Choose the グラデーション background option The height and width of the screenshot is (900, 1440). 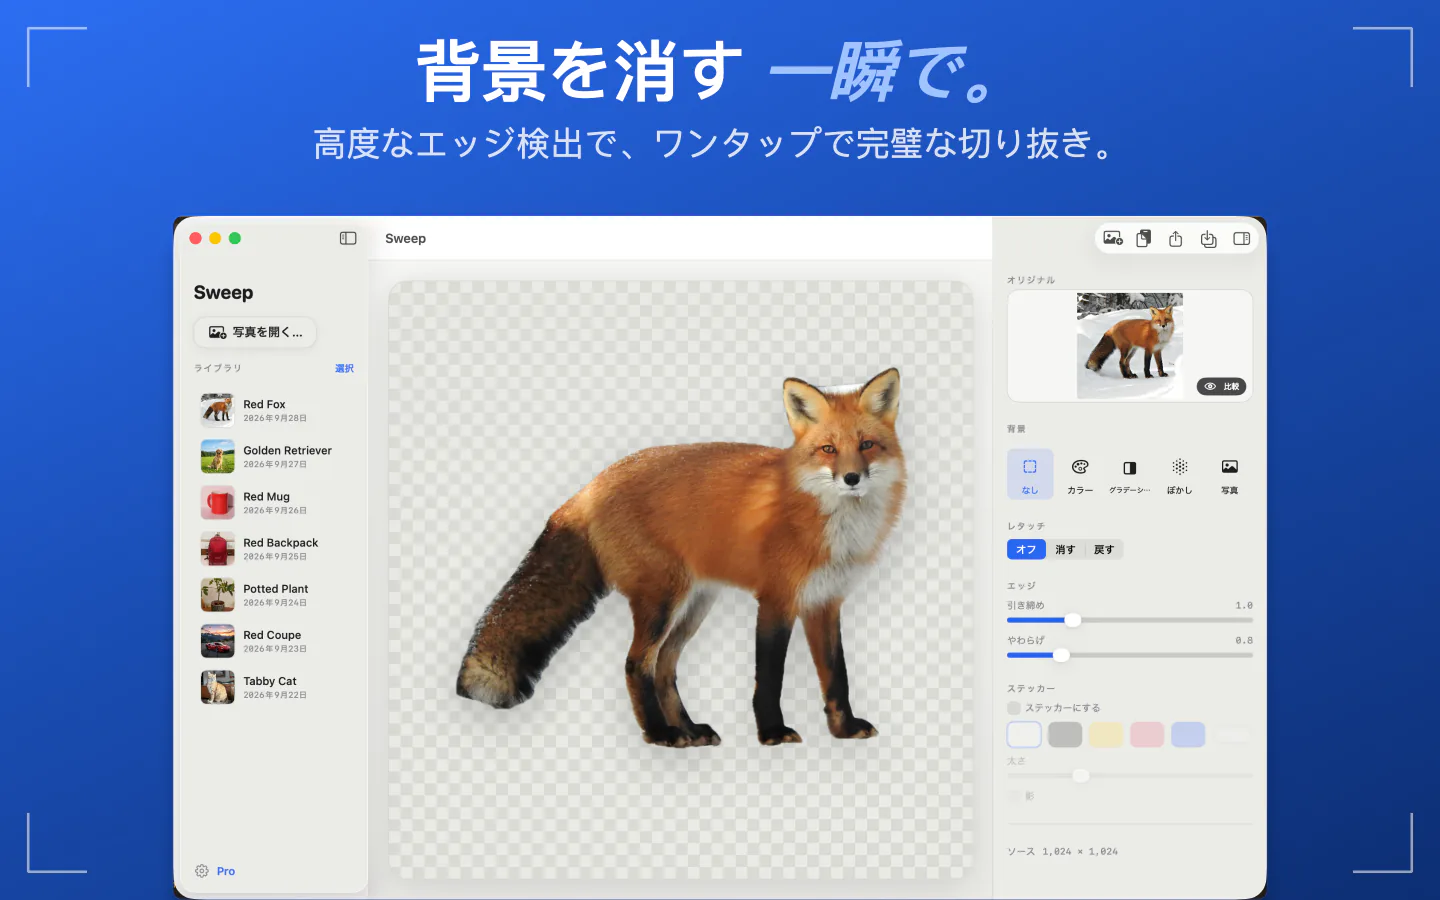[x=1130, y=474]
